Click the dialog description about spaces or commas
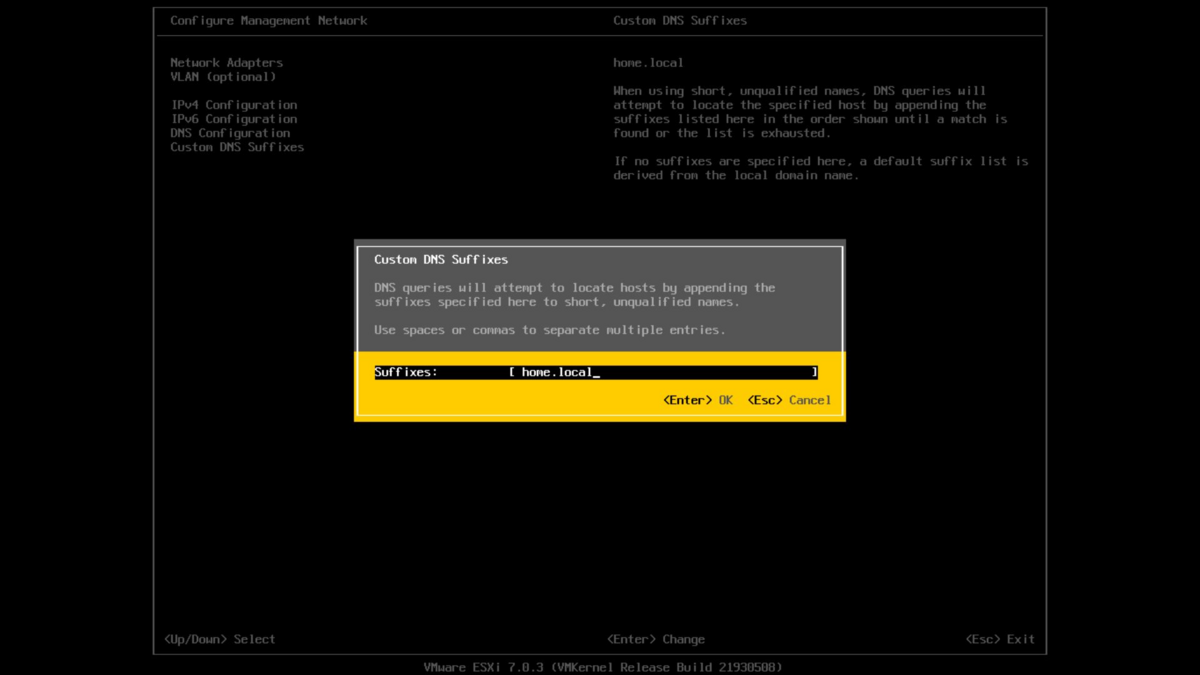 (550, 330)
